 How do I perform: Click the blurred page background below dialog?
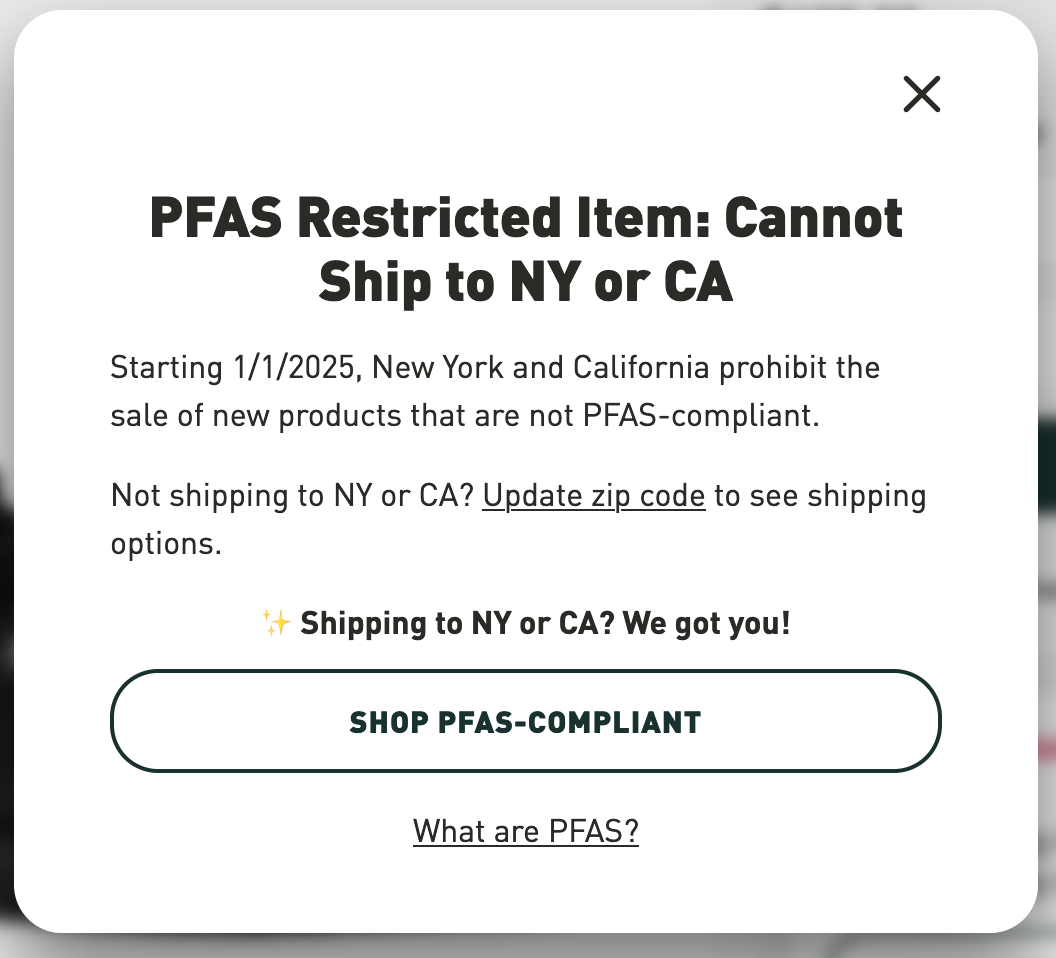click(525, 947)
